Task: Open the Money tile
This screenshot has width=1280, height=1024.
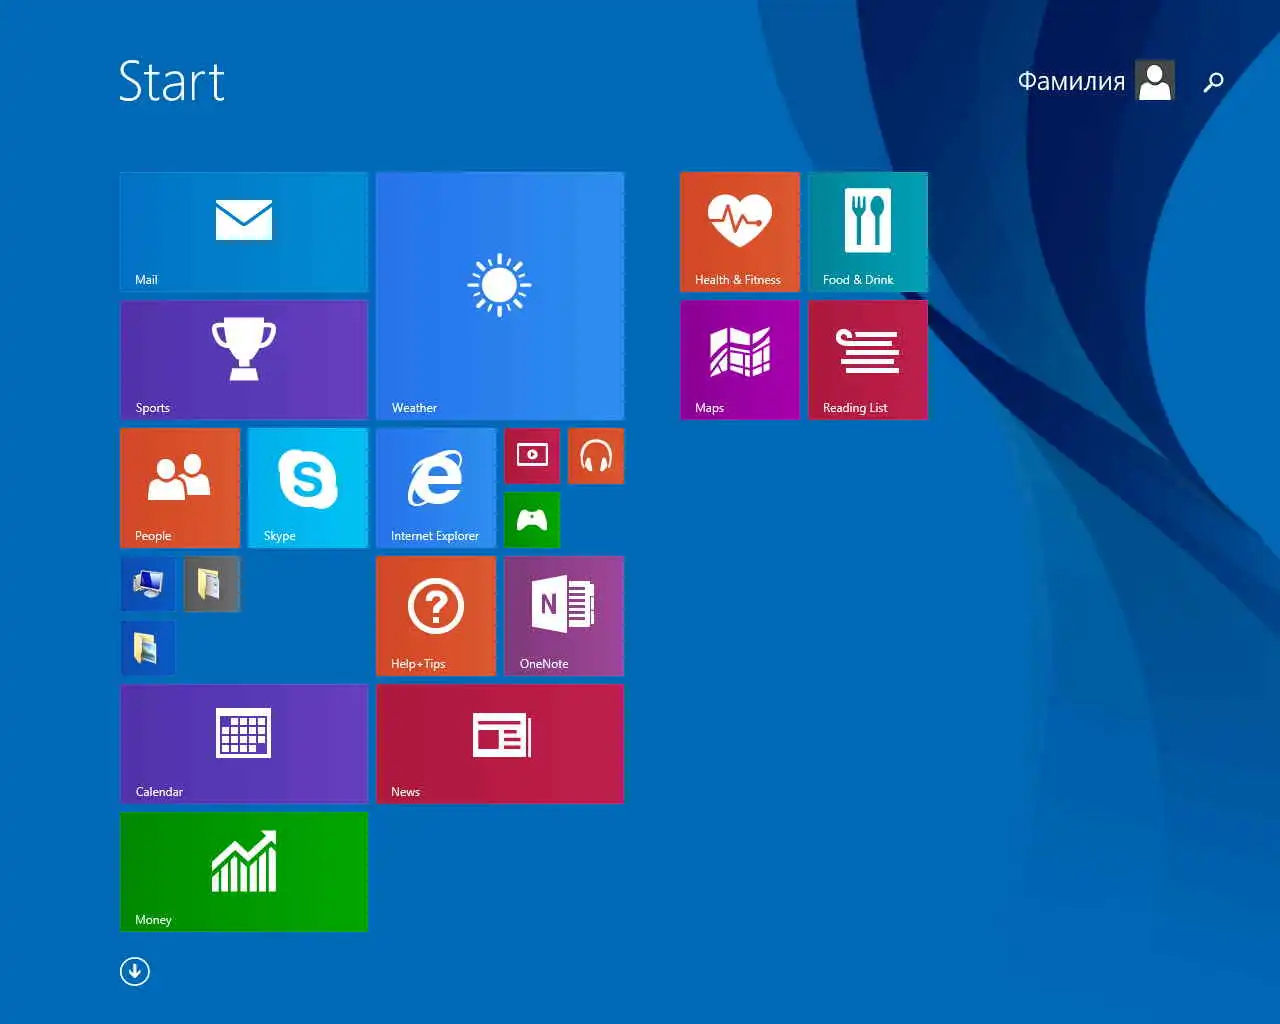Action: coord(244,872)
